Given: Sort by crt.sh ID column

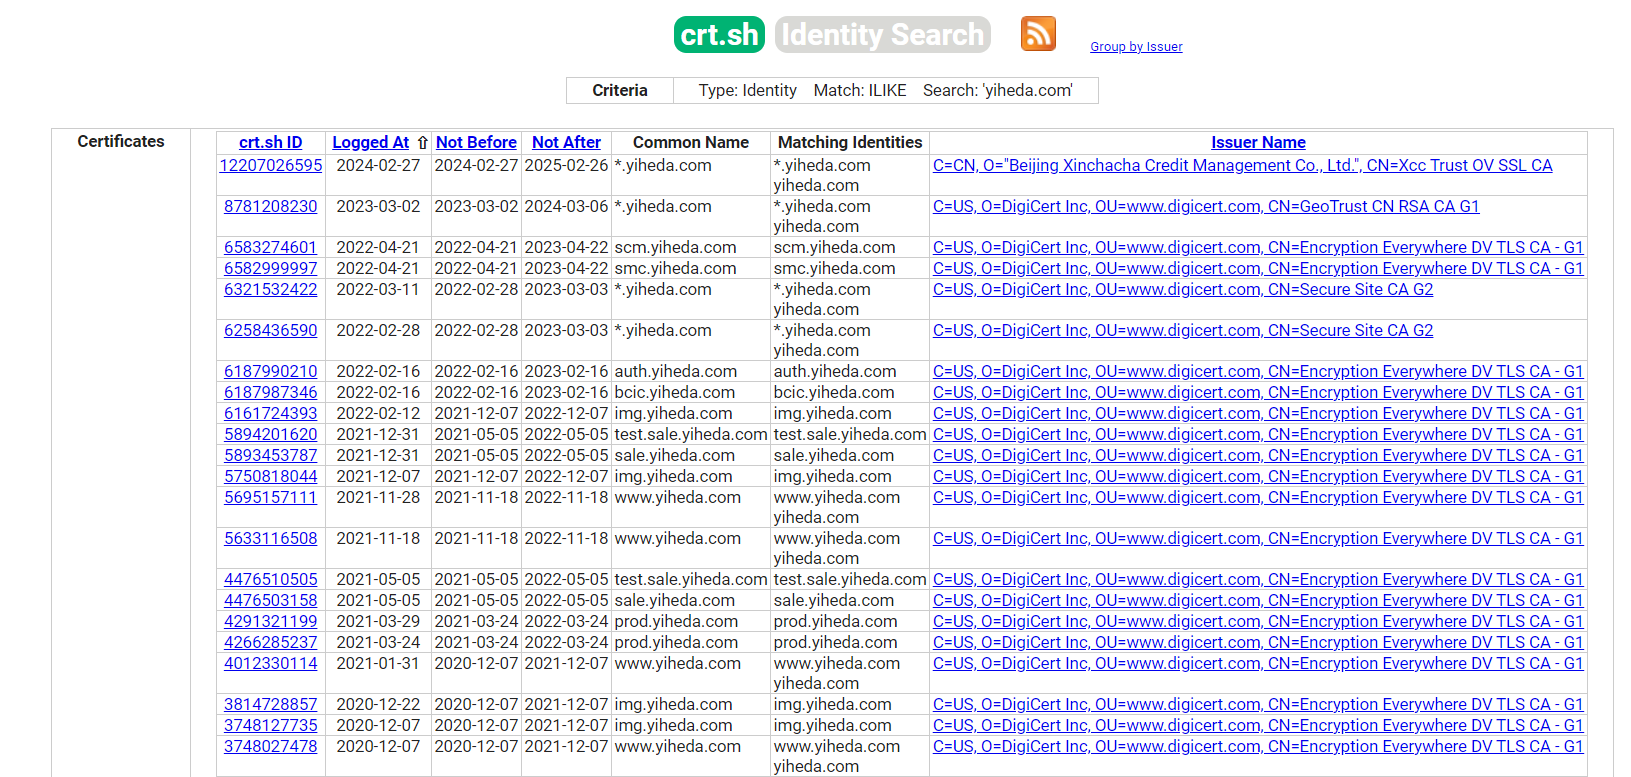Looking at the screenshot, I should [270, 143].
